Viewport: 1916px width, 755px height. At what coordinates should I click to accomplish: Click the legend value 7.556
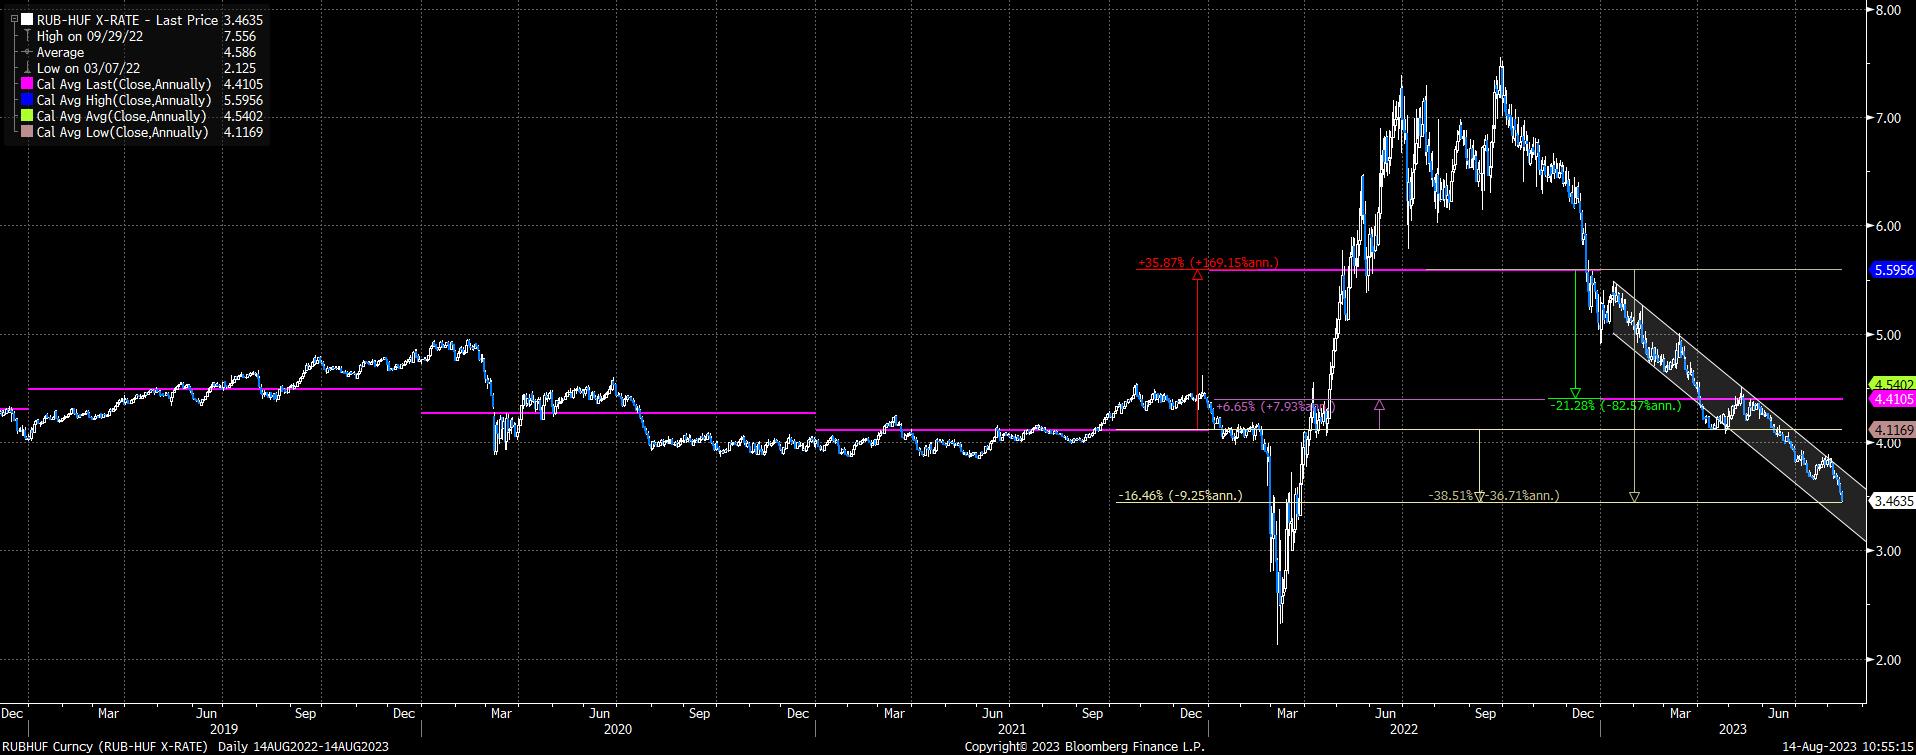pos(240,36)
